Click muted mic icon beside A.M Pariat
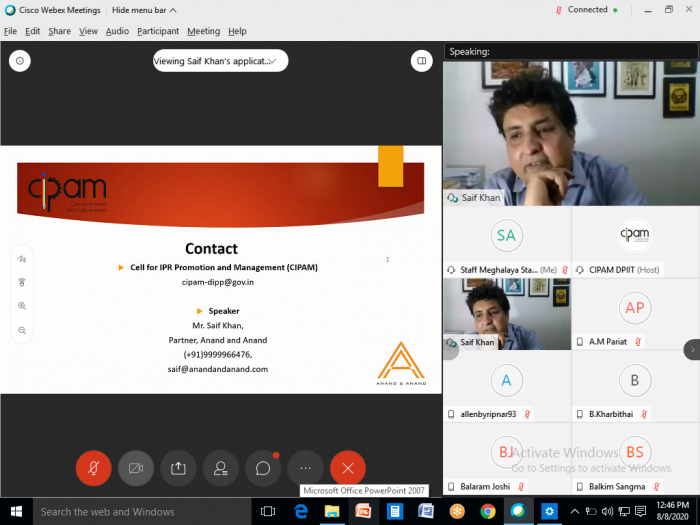The height and width of the screenshot is (525, 700). tap(638, 342)
